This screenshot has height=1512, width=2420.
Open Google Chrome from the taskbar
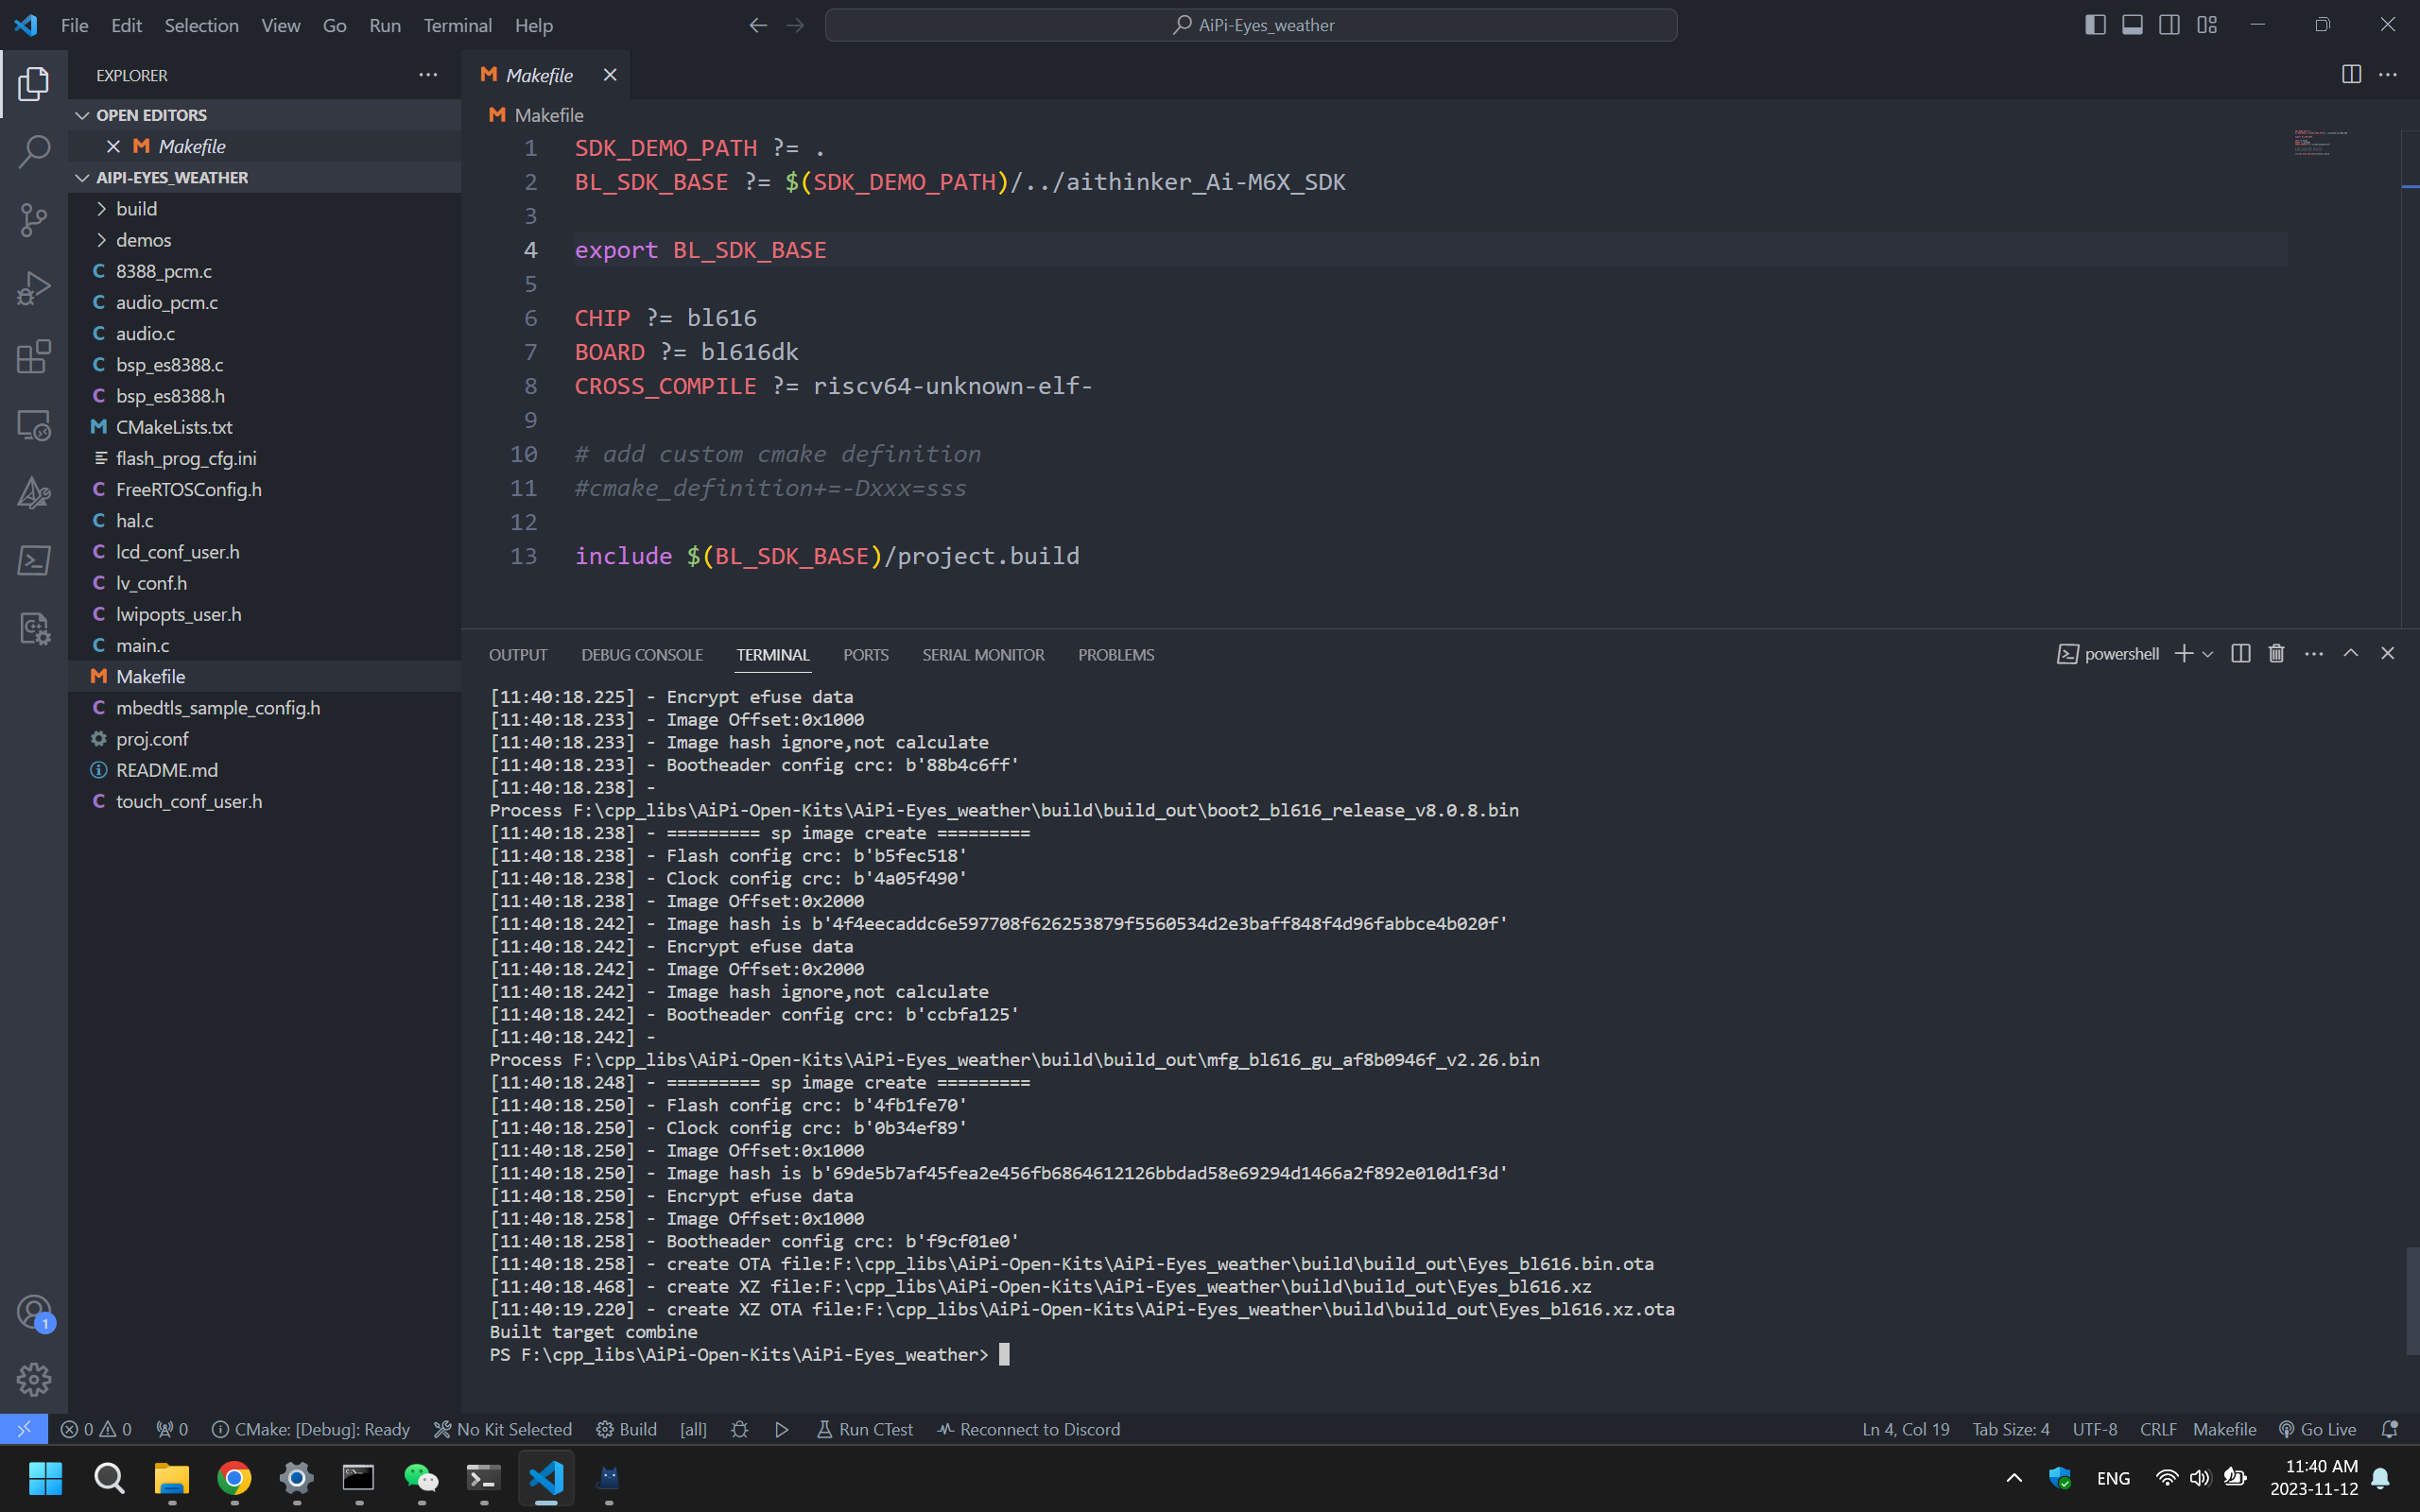coord(234,1477)
